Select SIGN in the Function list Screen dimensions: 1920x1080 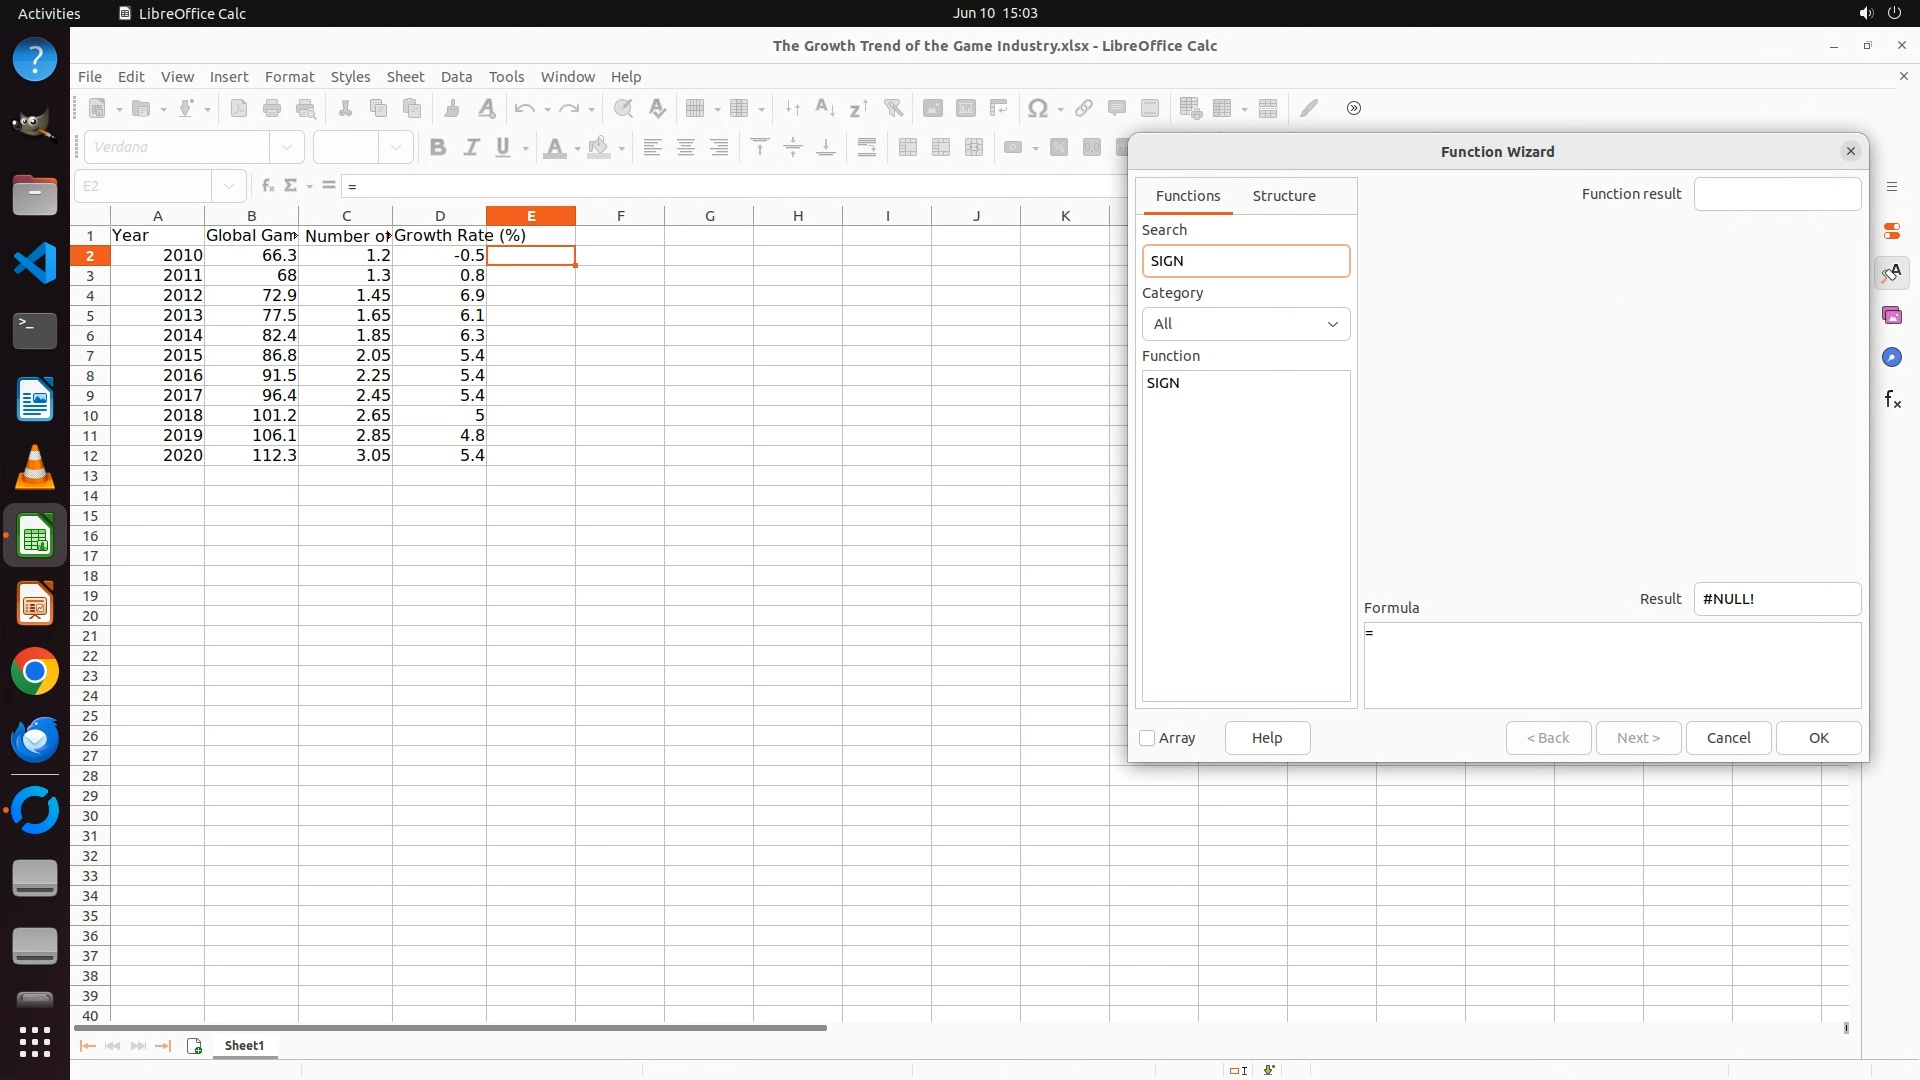[x=1163, y=383]
